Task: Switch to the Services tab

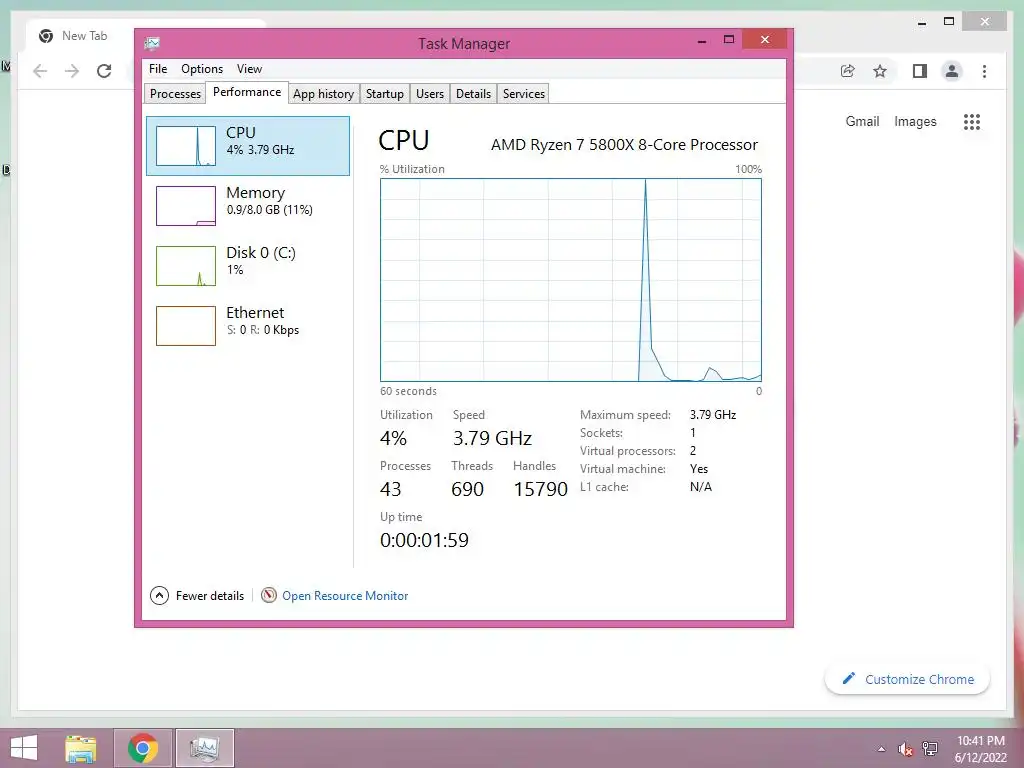Action: 524,93
